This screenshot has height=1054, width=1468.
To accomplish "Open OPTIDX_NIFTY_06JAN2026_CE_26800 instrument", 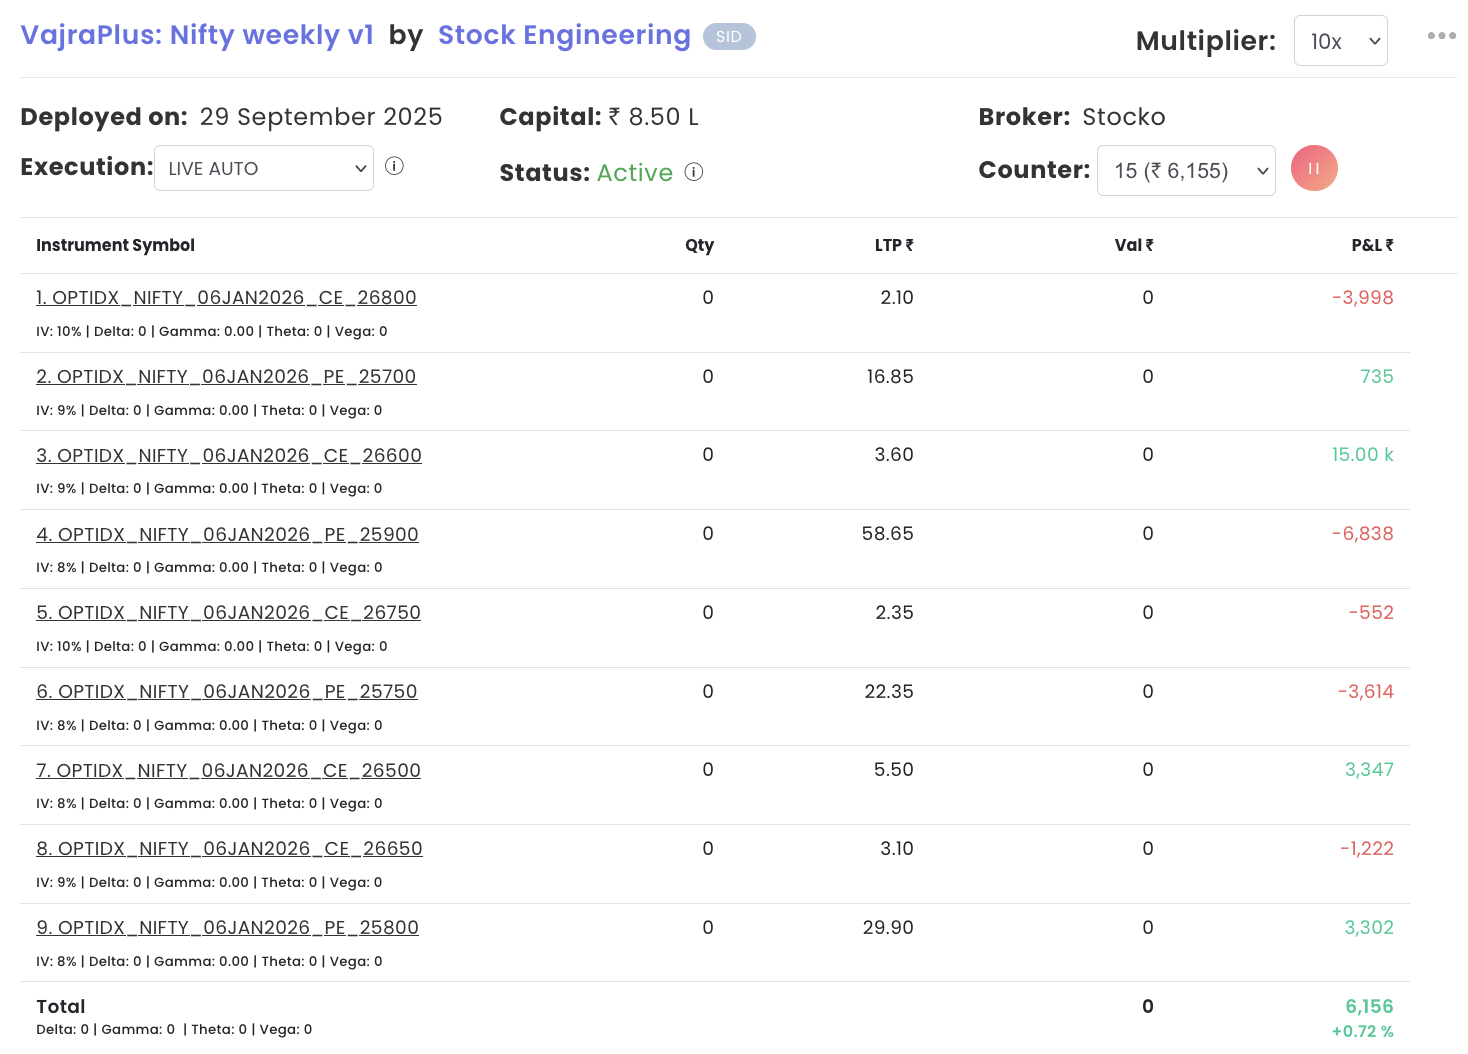I will pyautogui.click(x=226, y=298).
